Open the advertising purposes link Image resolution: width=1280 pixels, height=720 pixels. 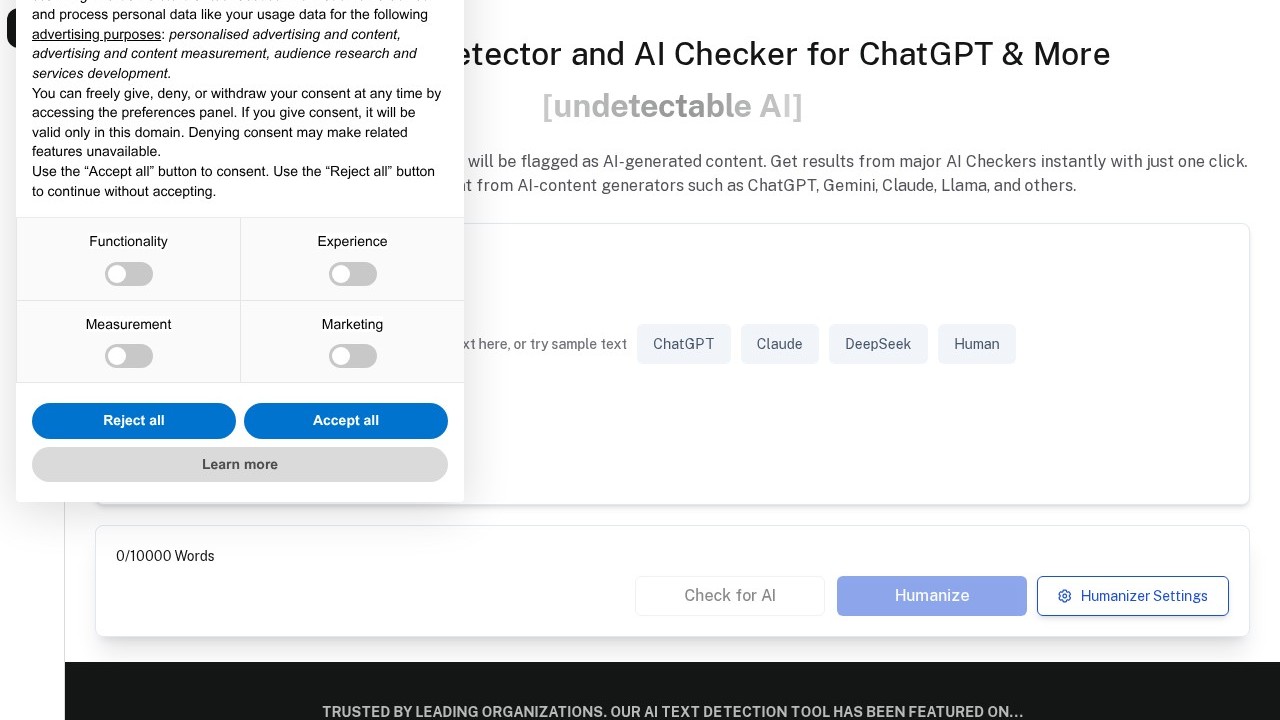(96, 34)
